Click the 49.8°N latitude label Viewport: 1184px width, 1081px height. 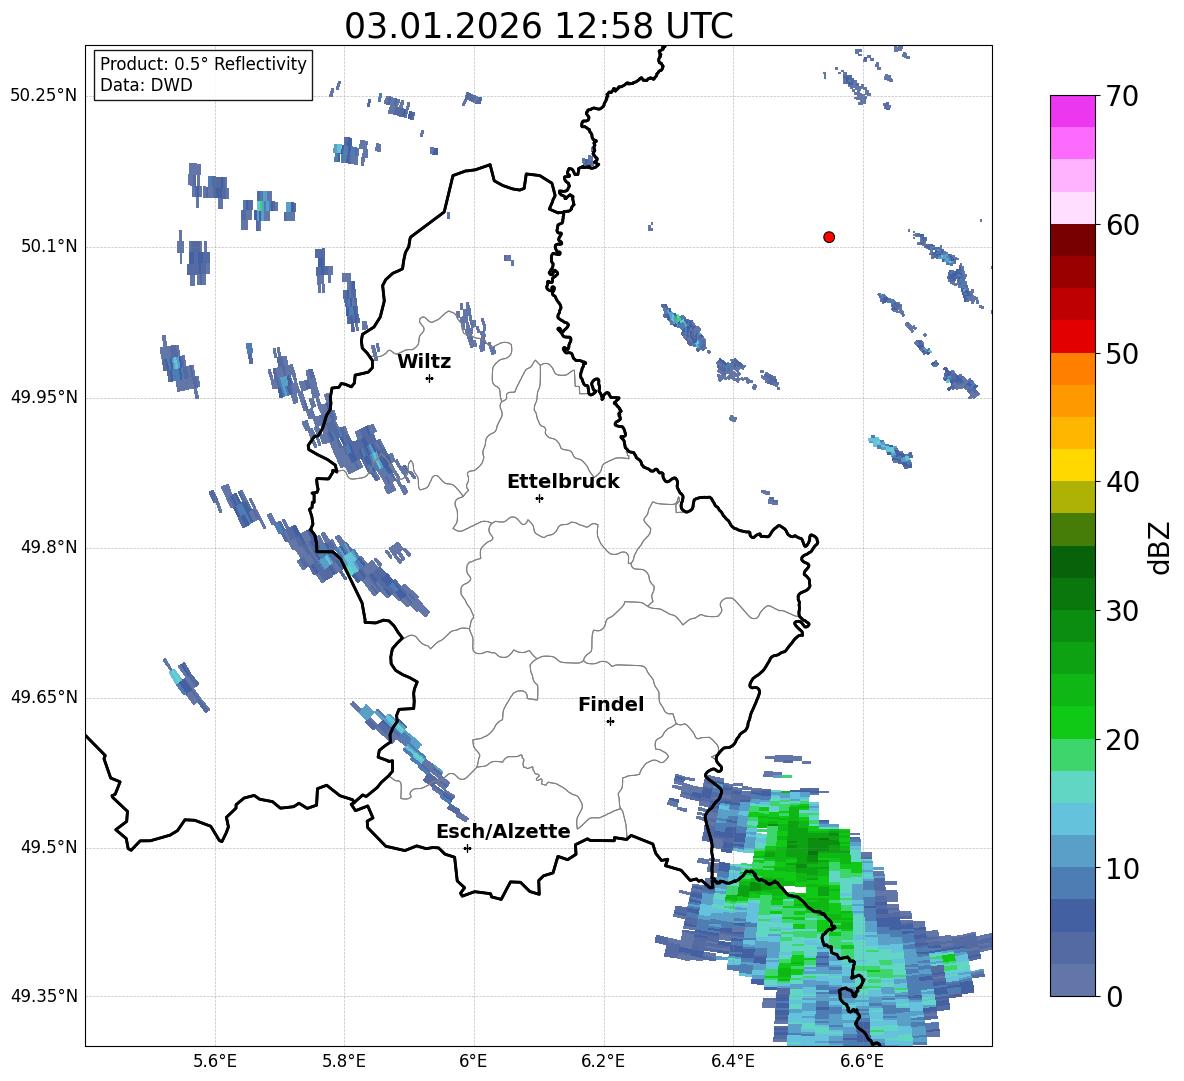pyautogui.click(x=49, y=547)
